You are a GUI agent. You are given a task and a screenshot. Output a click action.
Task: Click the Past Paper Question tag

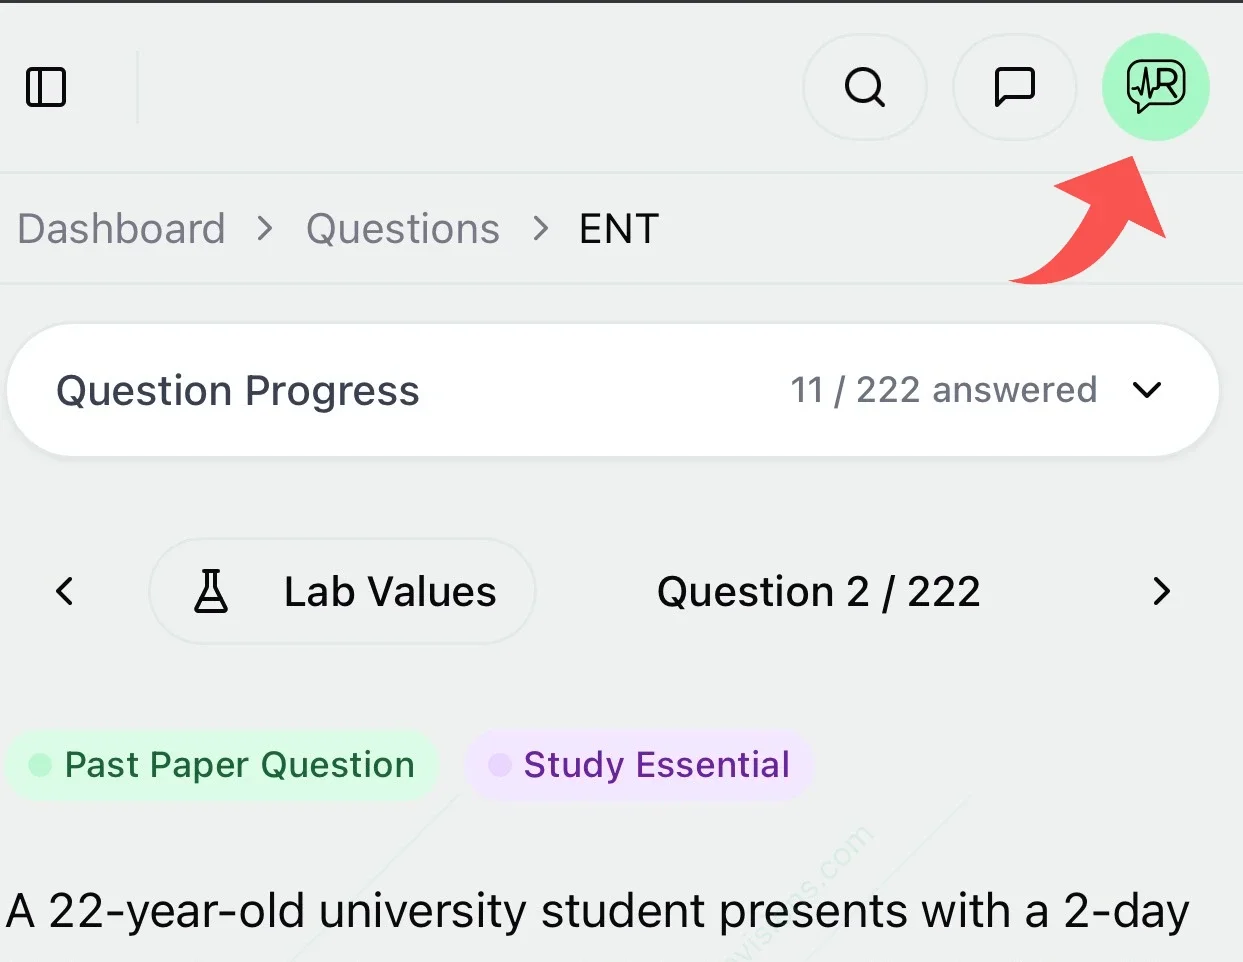pos(222,765)
